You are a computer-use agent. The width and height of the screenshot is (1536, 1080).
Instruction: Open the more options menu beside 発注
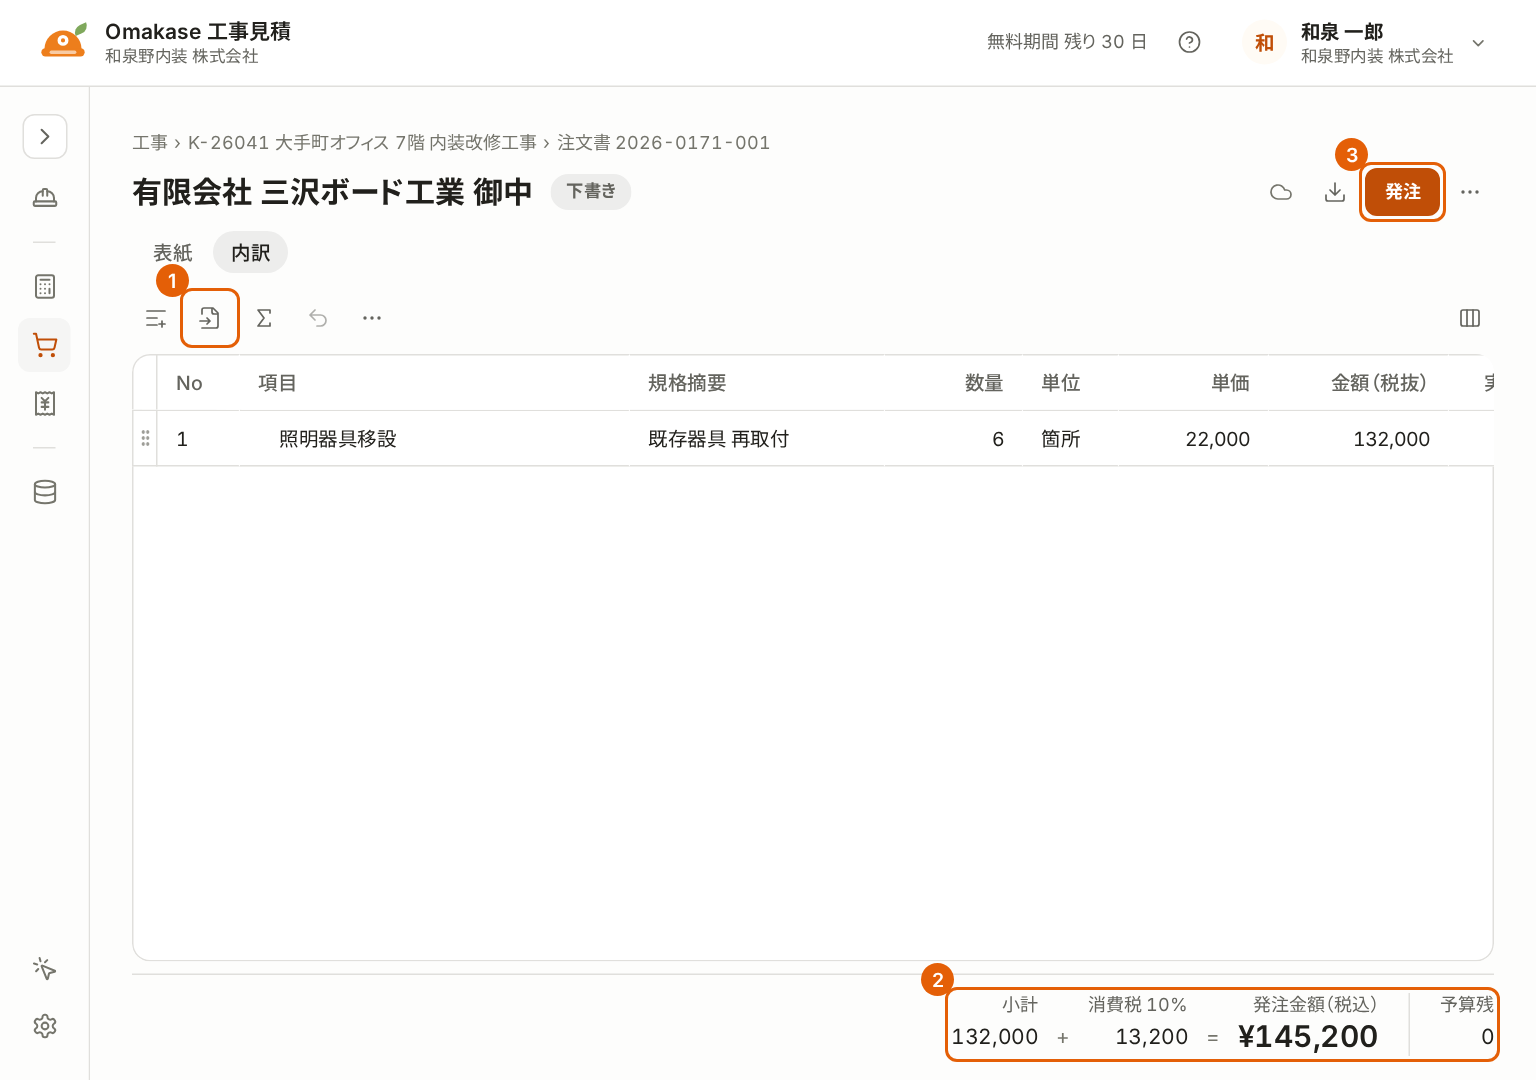(x=1470, y=192)
